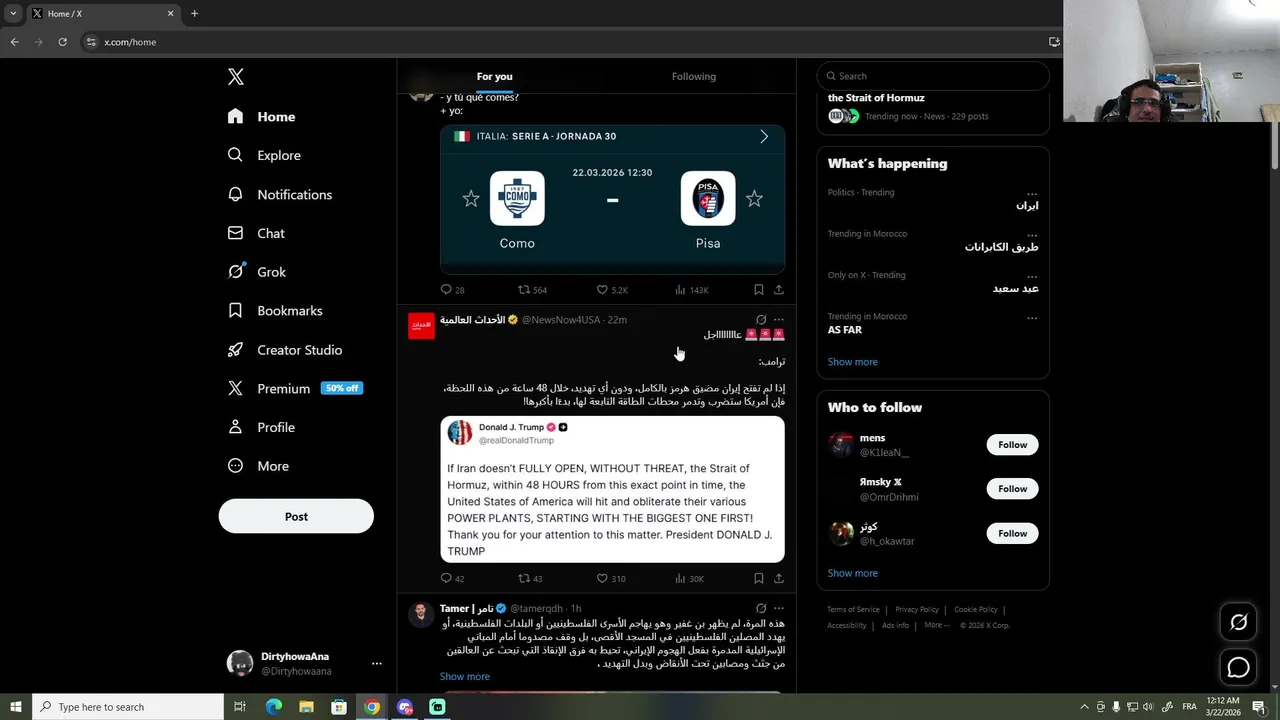Reply to the NewsNow4USA post (42)
The height and width of the screenshot is (720, 1280).
coord(452,578)
